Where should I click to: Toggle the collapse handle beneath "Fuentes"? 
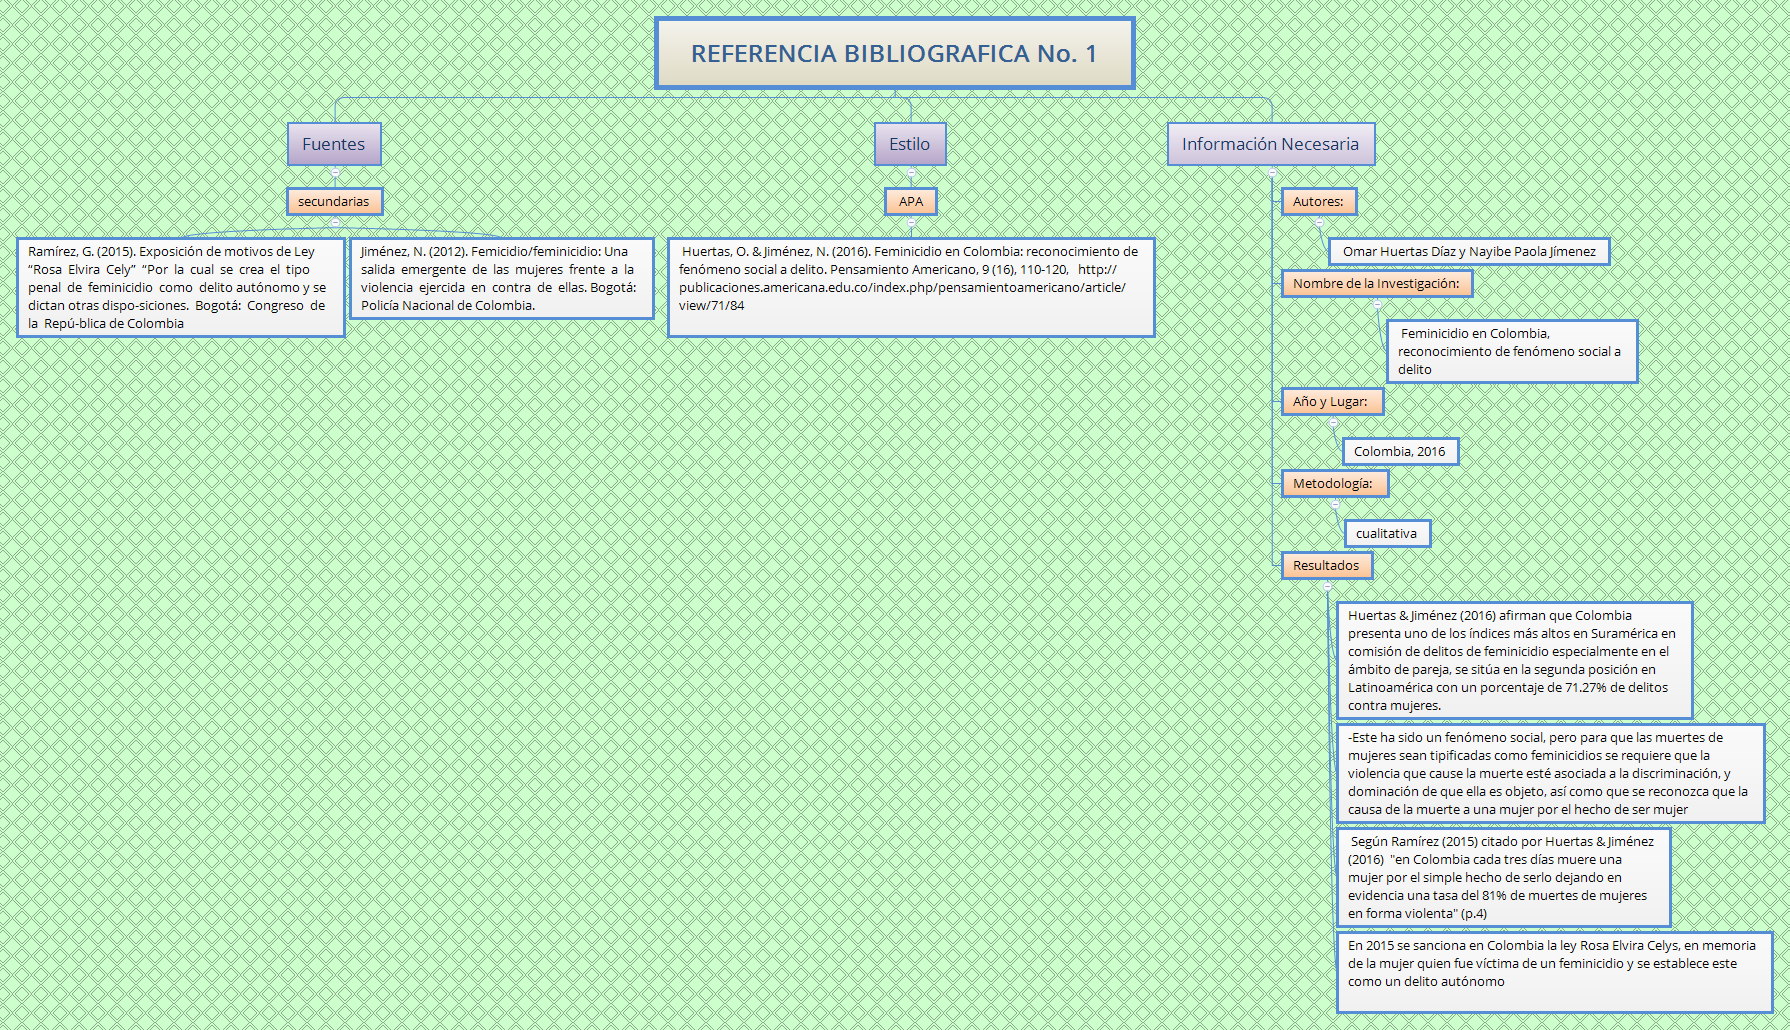(336, 172)
